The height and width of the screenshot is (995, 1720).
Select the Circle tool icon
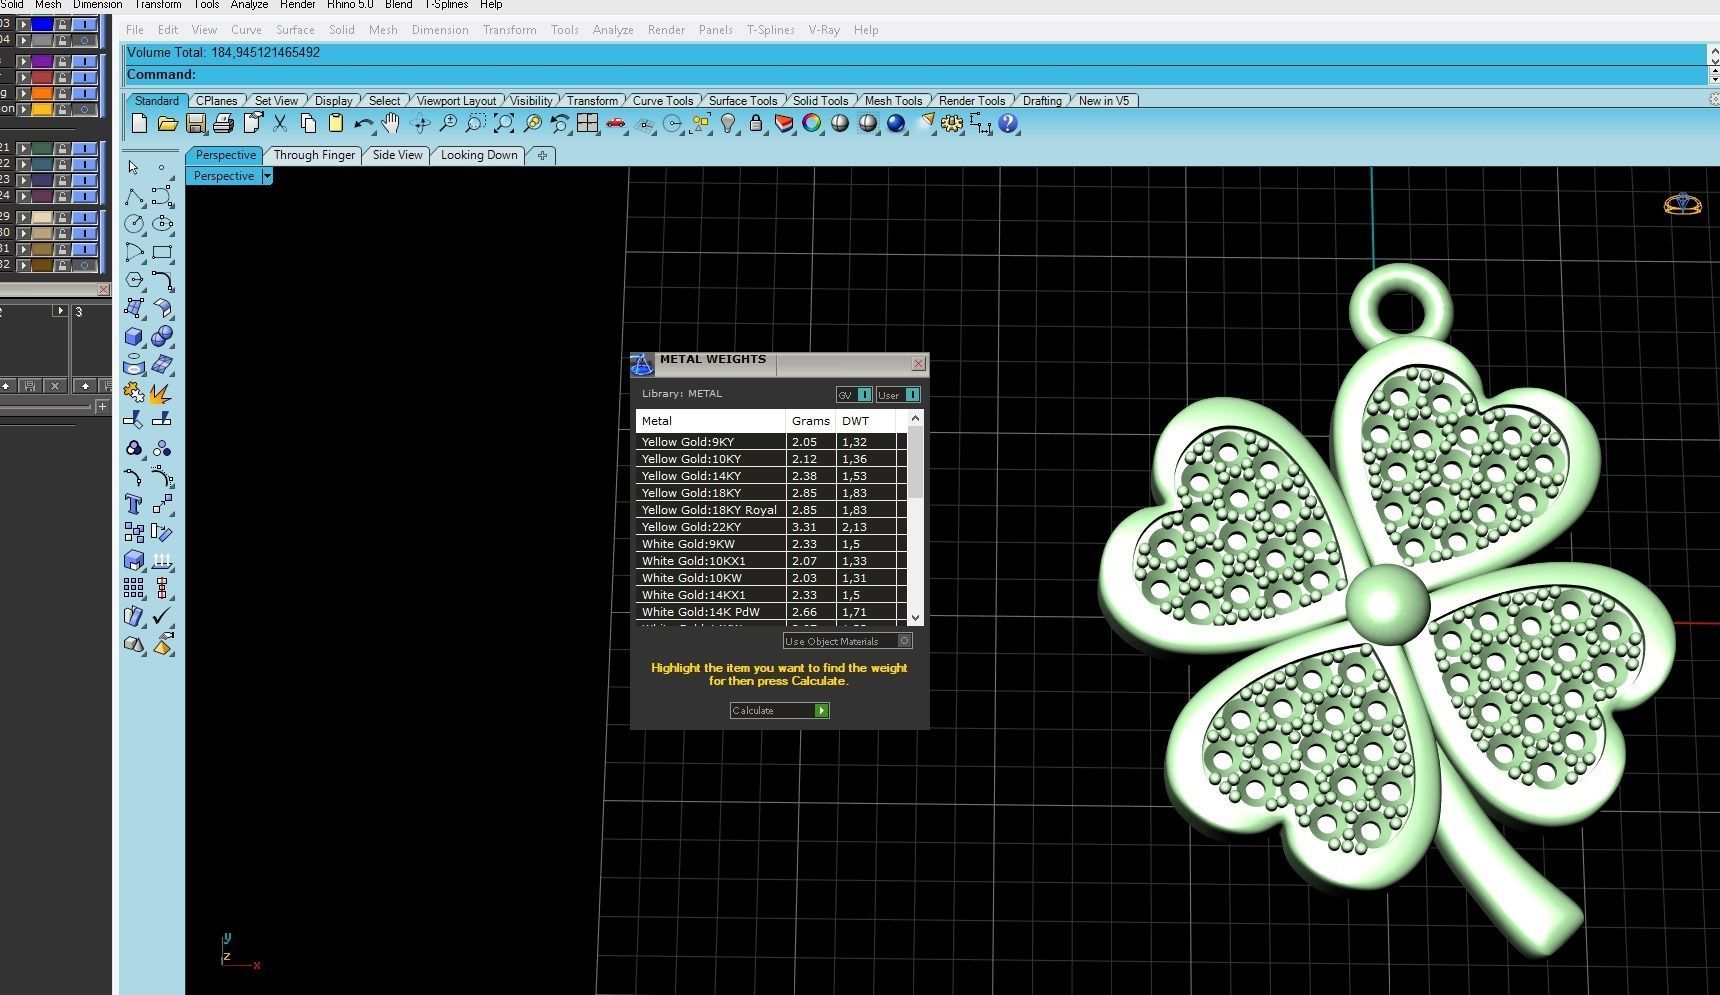coord(134,224)
